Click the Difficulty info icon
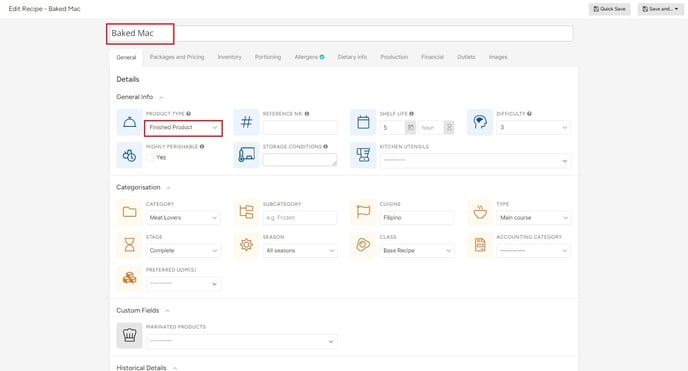This screenshot has width=688, height=371. point(529,114)
